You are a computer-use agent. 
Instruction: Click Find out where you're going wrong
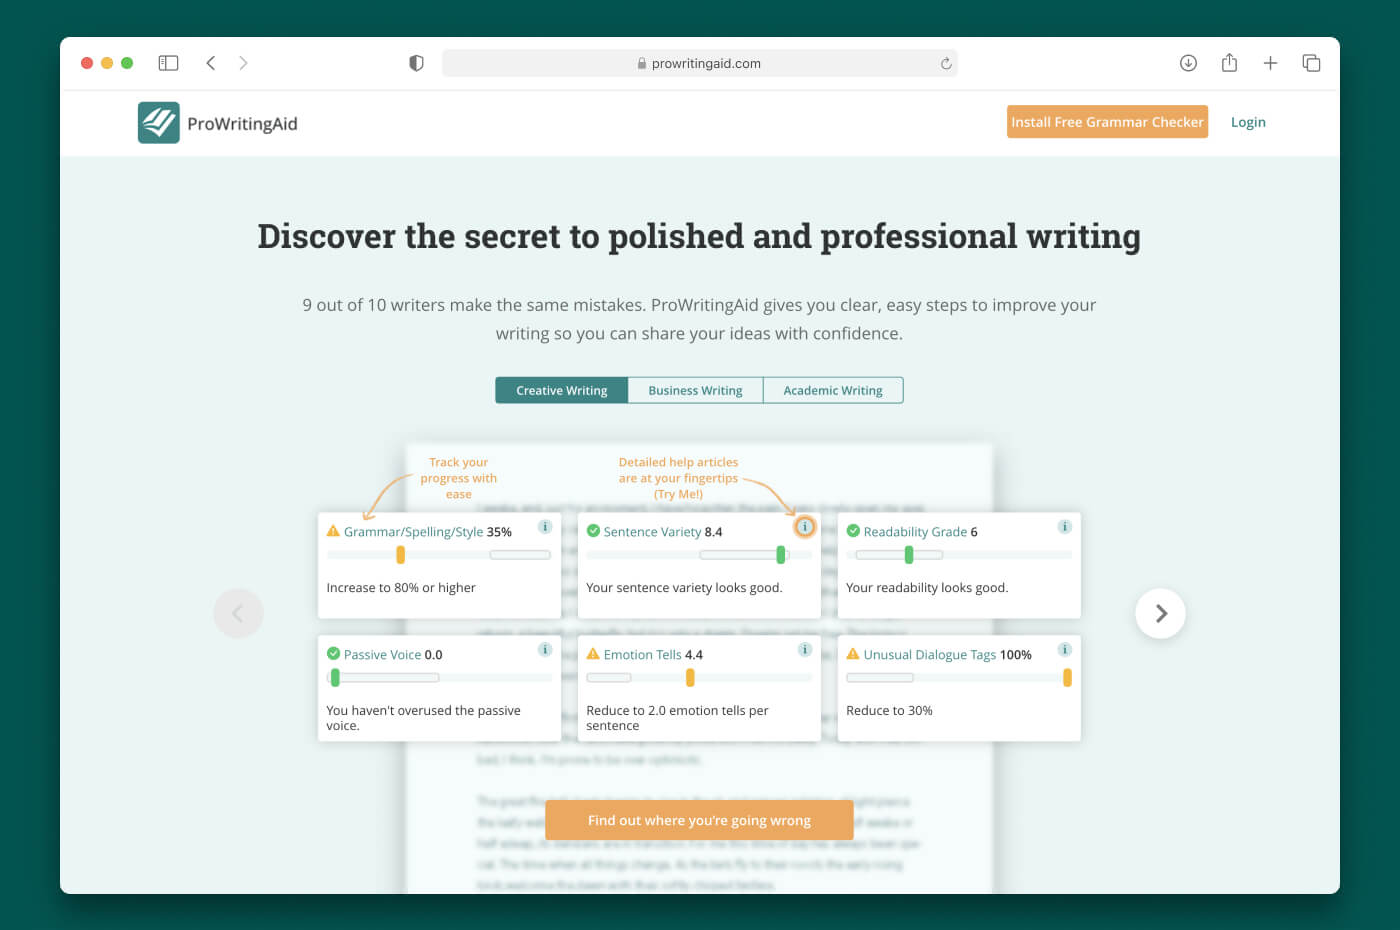[x=699, y=820]
